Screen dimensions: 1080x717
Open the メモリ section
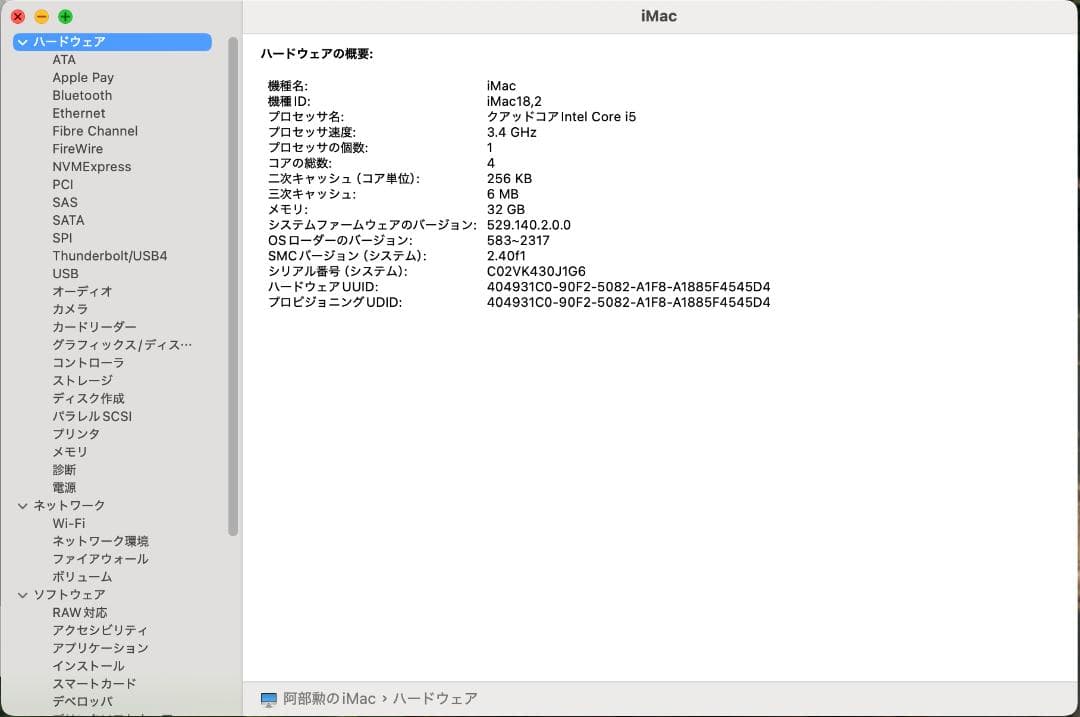coord(70,452)
